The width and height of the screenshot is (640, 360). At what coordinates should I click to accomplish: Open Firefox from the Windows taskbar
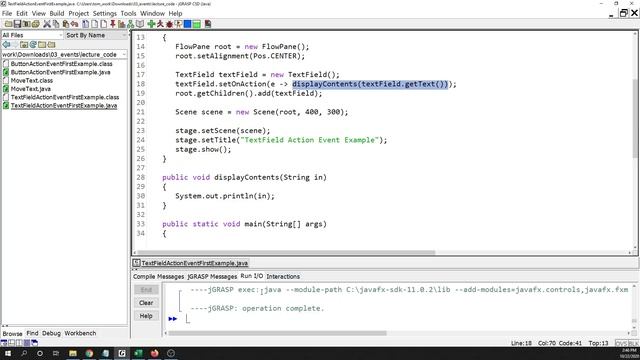tap(154, 353)
